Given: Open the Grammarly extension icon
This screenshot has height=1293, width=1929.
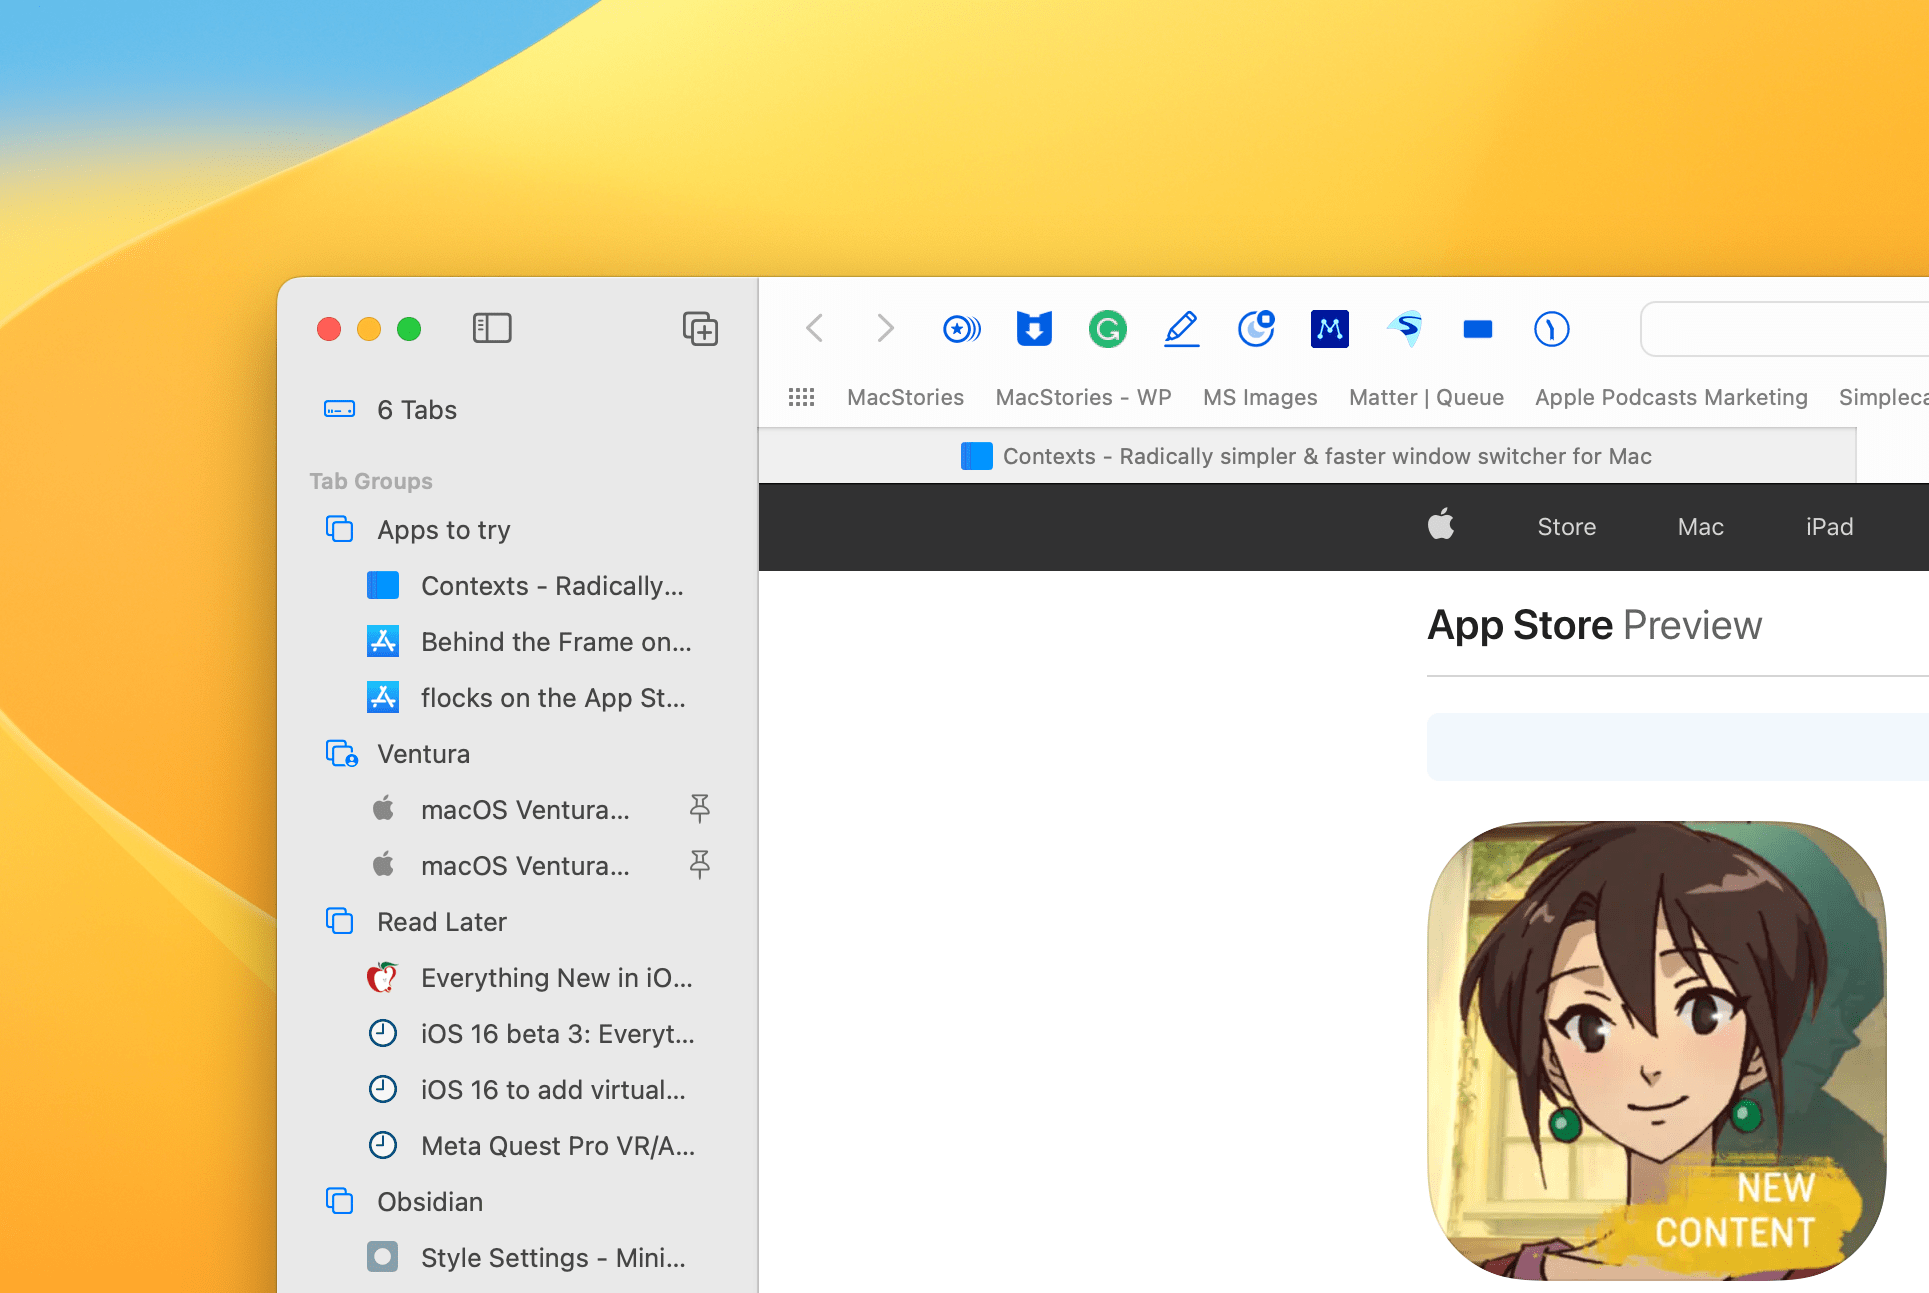Looking at the screenshot, I should click(x=1107, y=328).
